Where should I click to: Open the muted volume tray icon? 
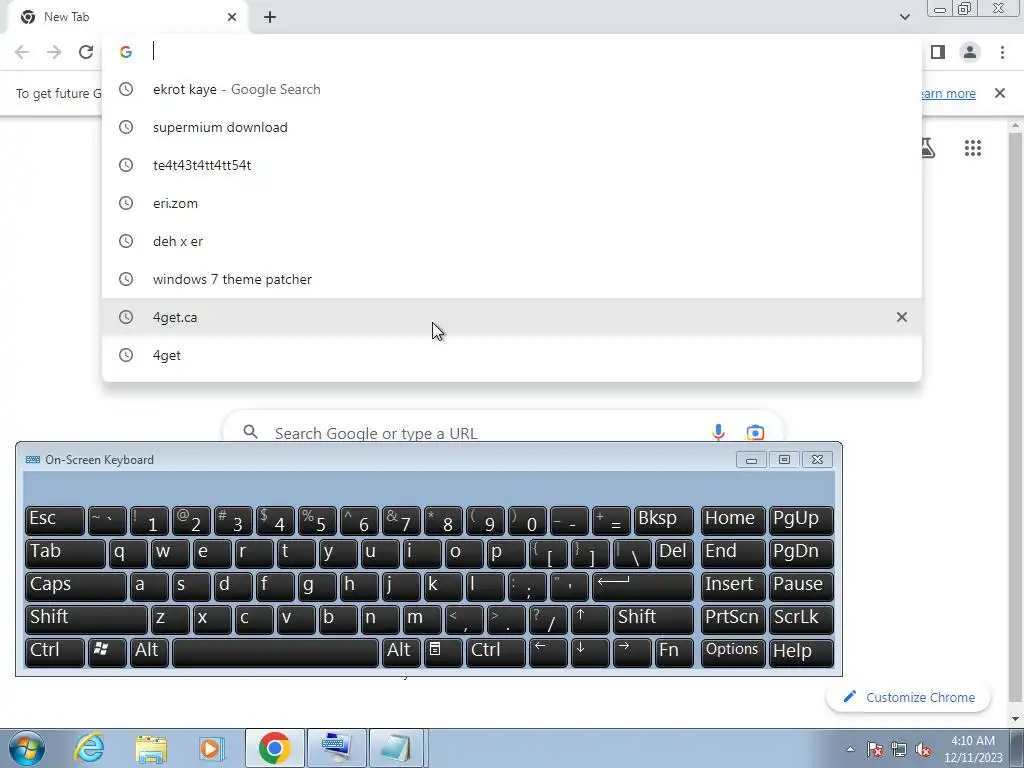coord(923,749)
